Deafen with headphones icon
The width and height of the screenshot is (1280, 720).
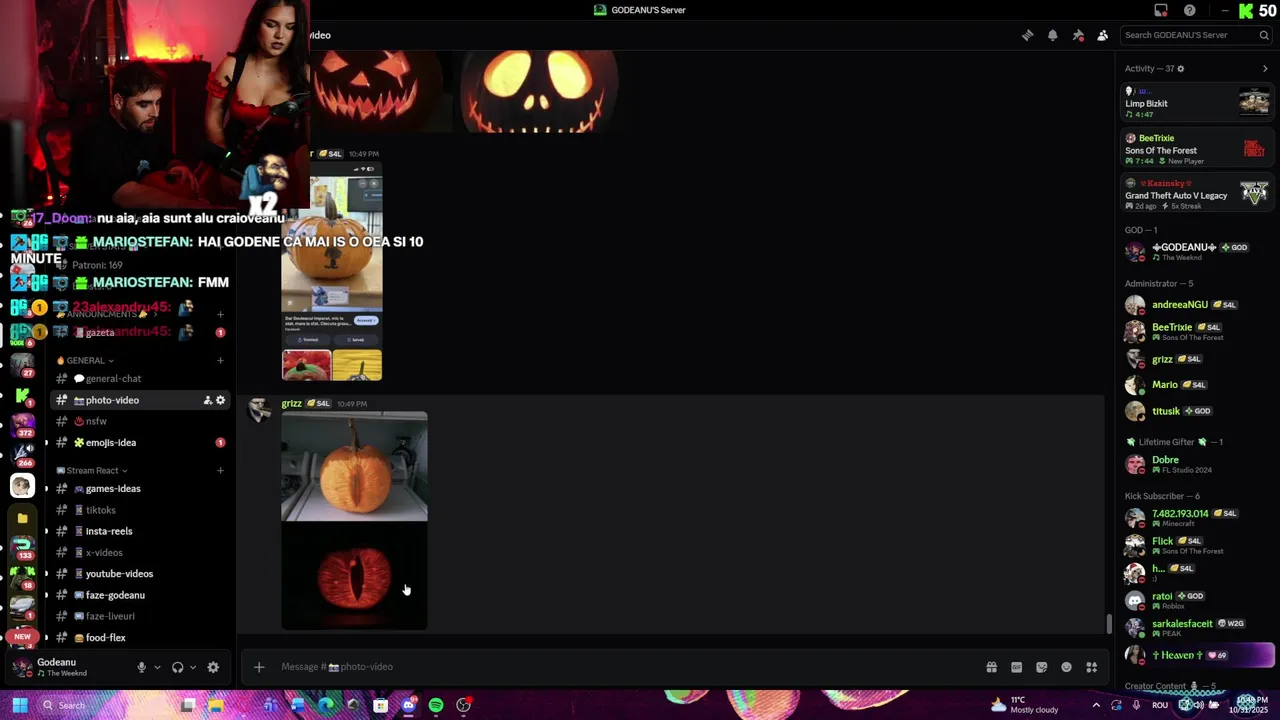click(x=177, y=667)
